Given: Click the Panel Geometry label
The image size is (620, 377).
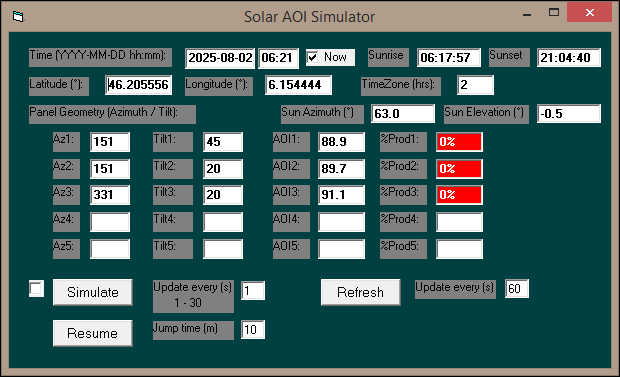Looking at the screenshot, I should pos(112,114).
